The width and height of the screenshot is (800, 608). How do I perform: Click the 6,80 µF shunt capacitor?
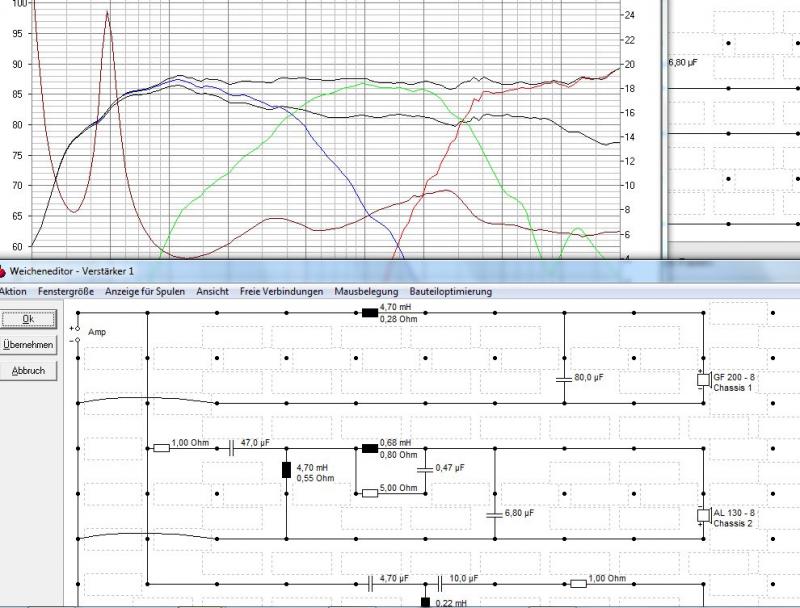tap(494, 515)
